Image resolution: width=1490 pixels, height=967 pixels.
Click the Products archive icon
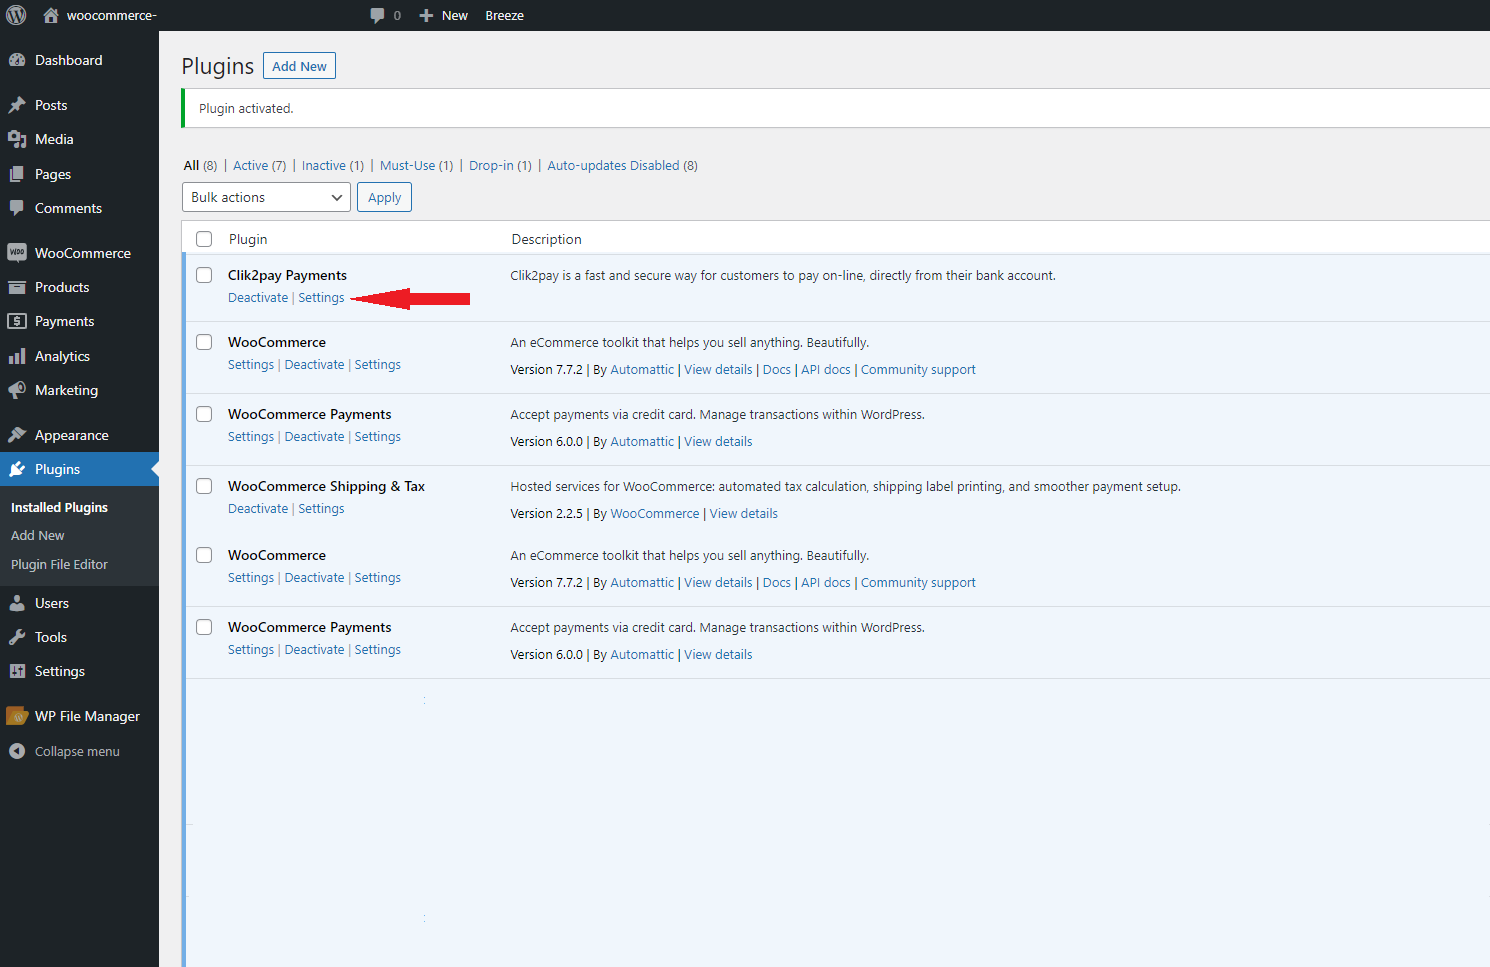coord(17,287)
